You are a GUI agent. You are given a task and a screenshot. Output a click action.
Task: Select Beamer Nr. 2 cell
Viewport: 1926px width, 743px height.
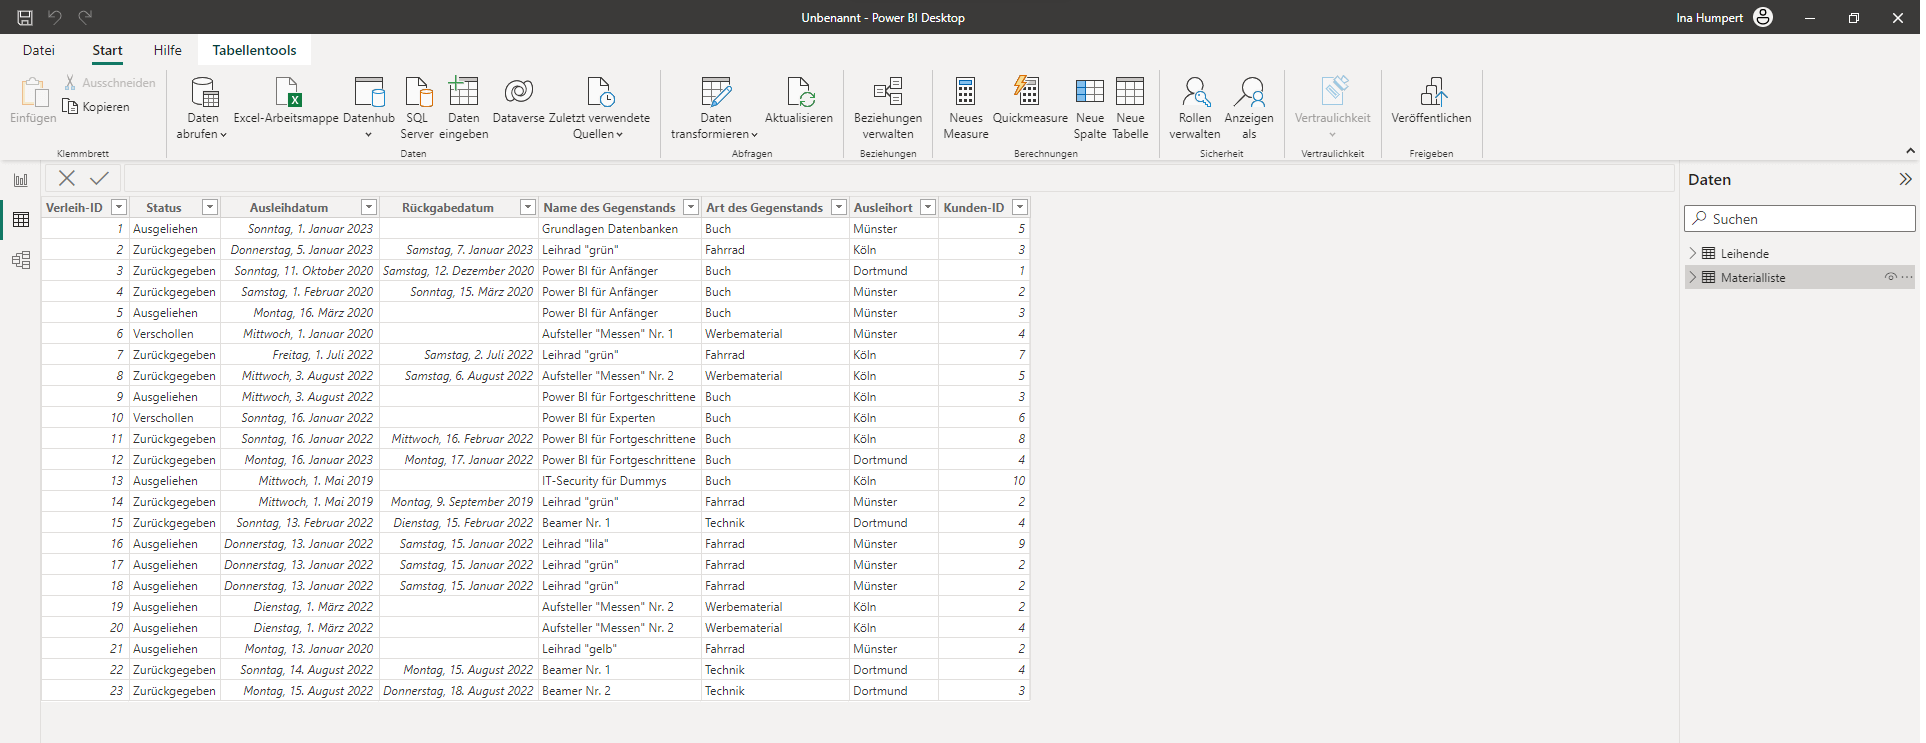point(619,691)
